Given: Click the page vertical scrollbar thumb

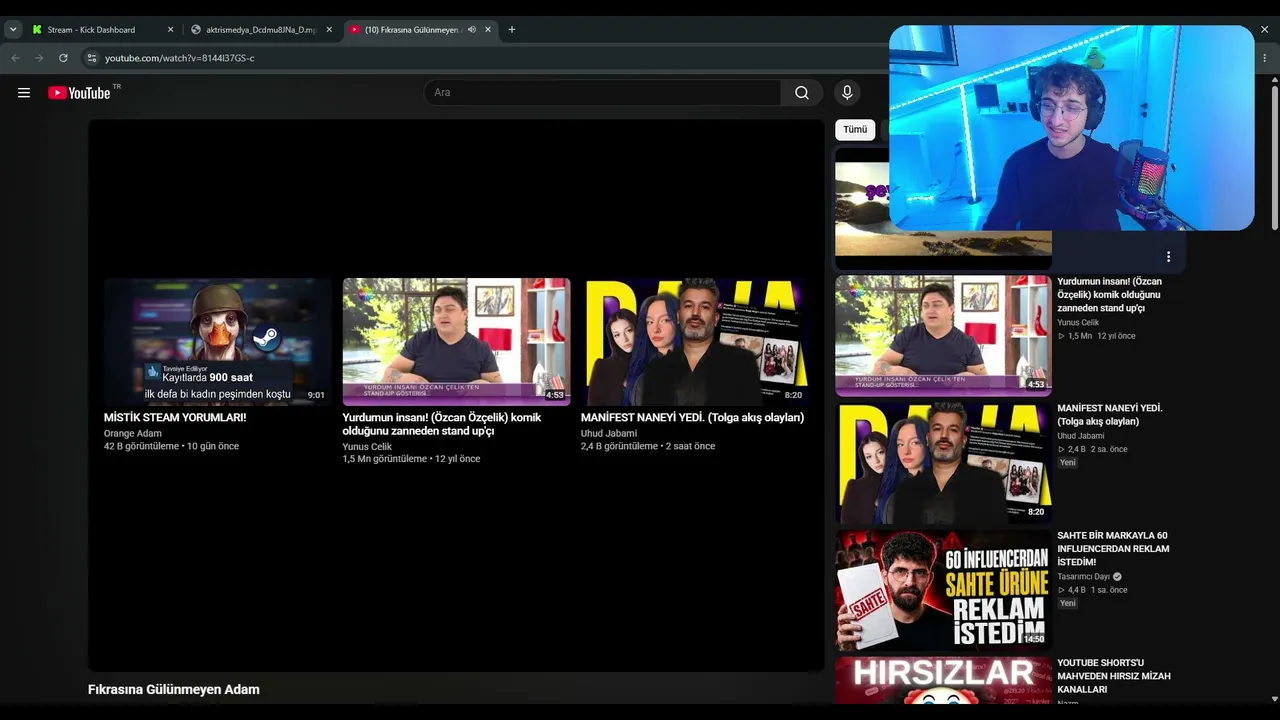Looking at the screenshot, I should tap(1275, 160).
